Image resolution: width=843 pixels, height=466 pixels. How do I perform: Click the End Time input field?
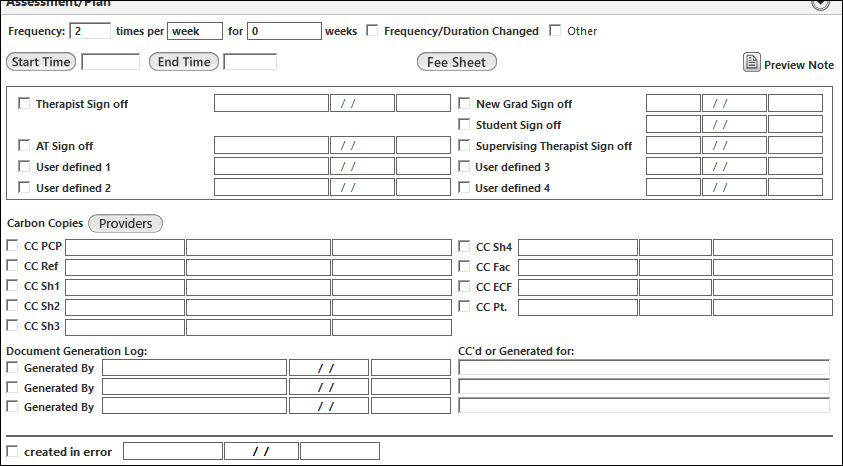click(x=250, y=62)
